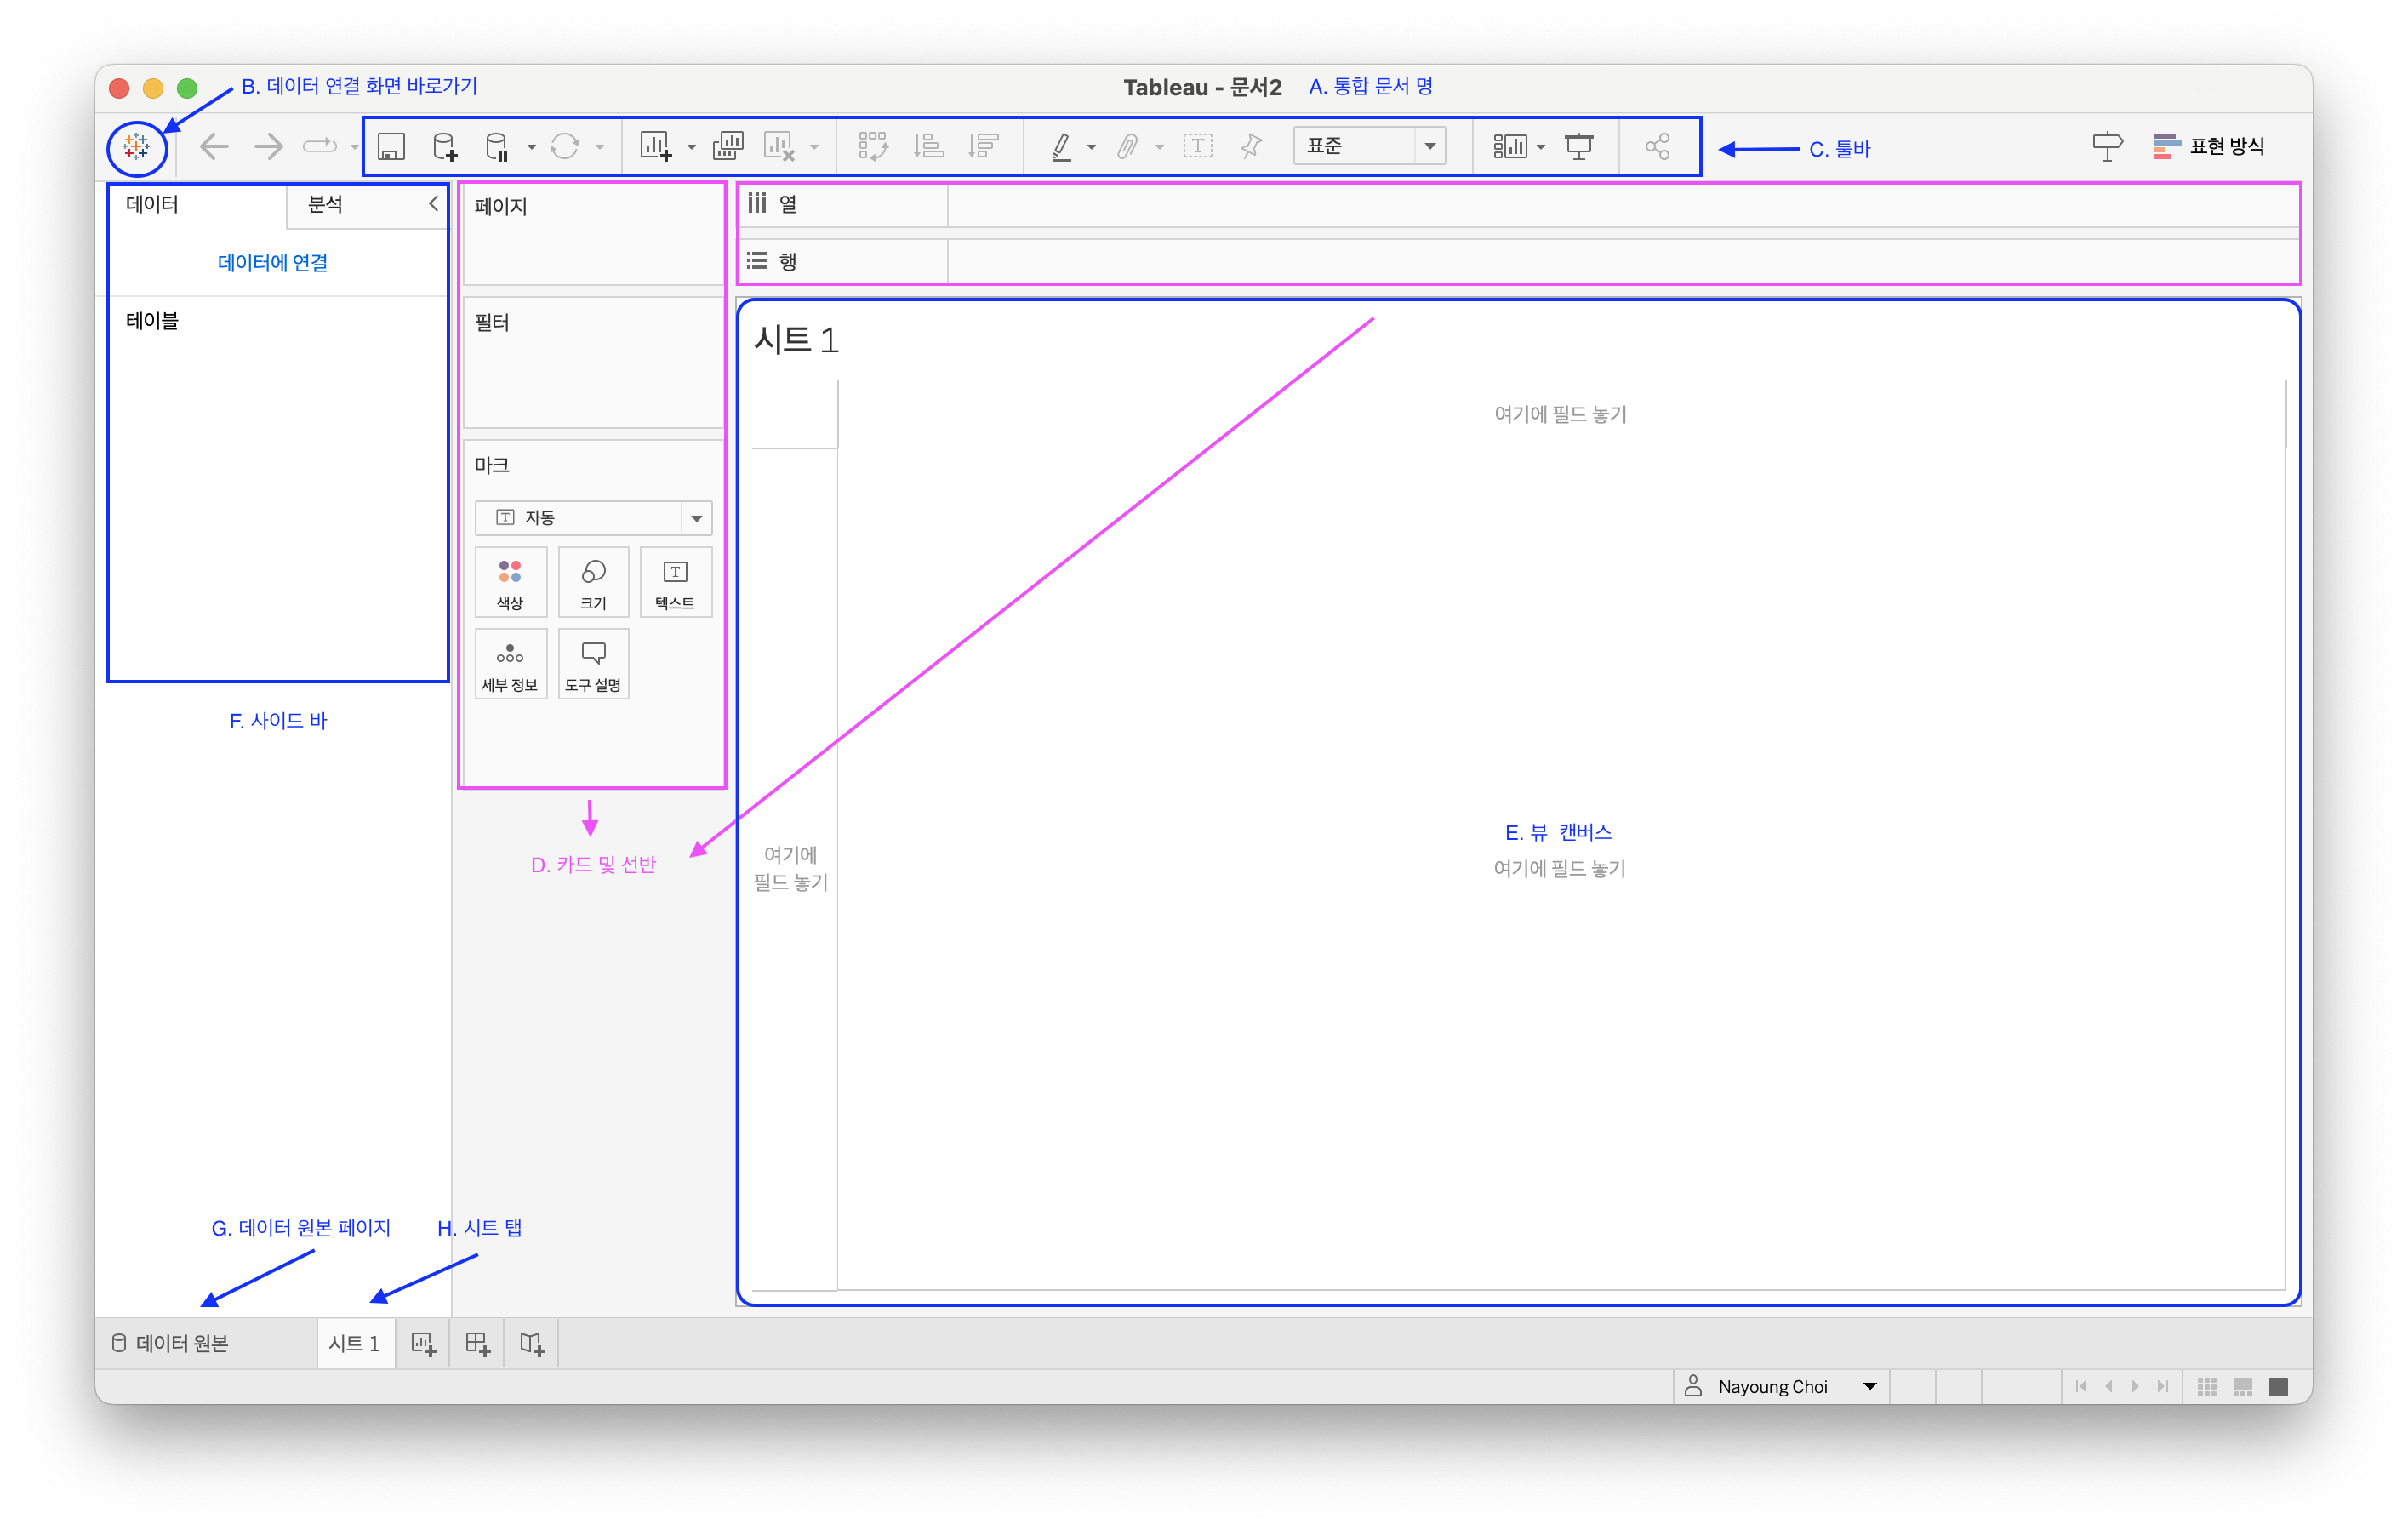The image size is (2408, 1530).
Task: Click the redo forward arrow
Action: tap(268, 147)
